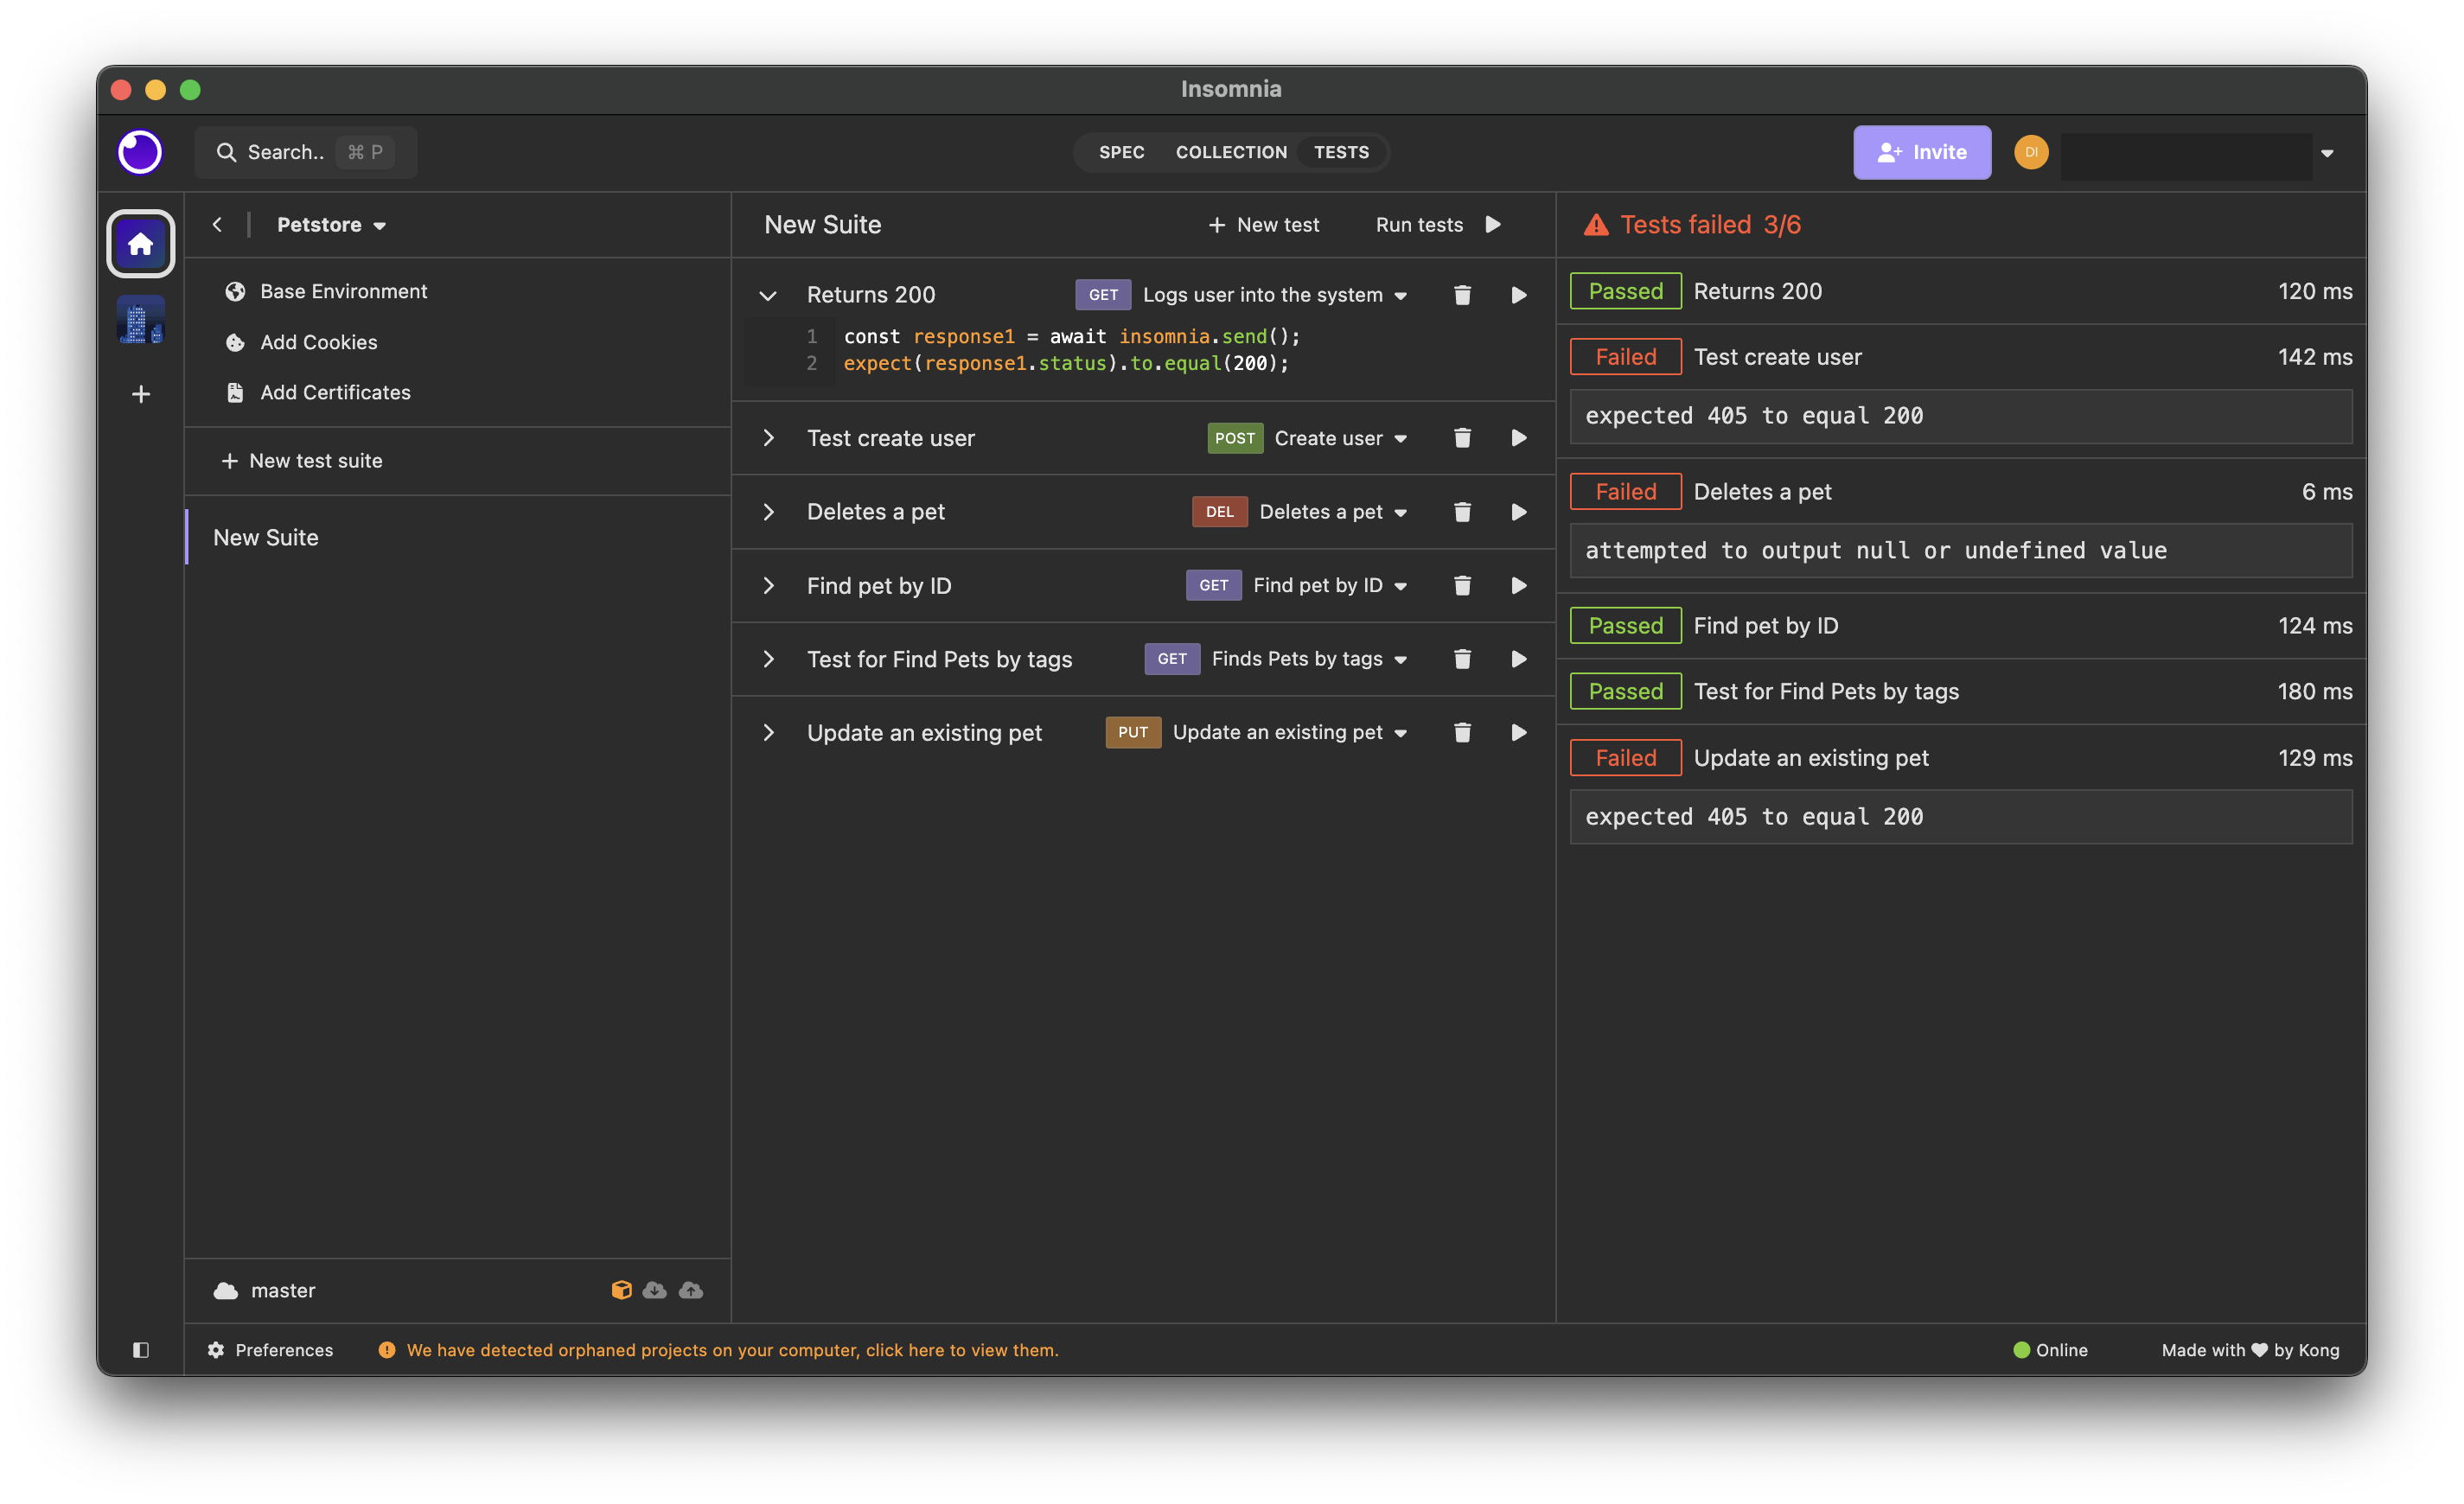Screen dimensions: 2464x1504
Task: Open Add Cookies
Action: (x=301, y=342)
